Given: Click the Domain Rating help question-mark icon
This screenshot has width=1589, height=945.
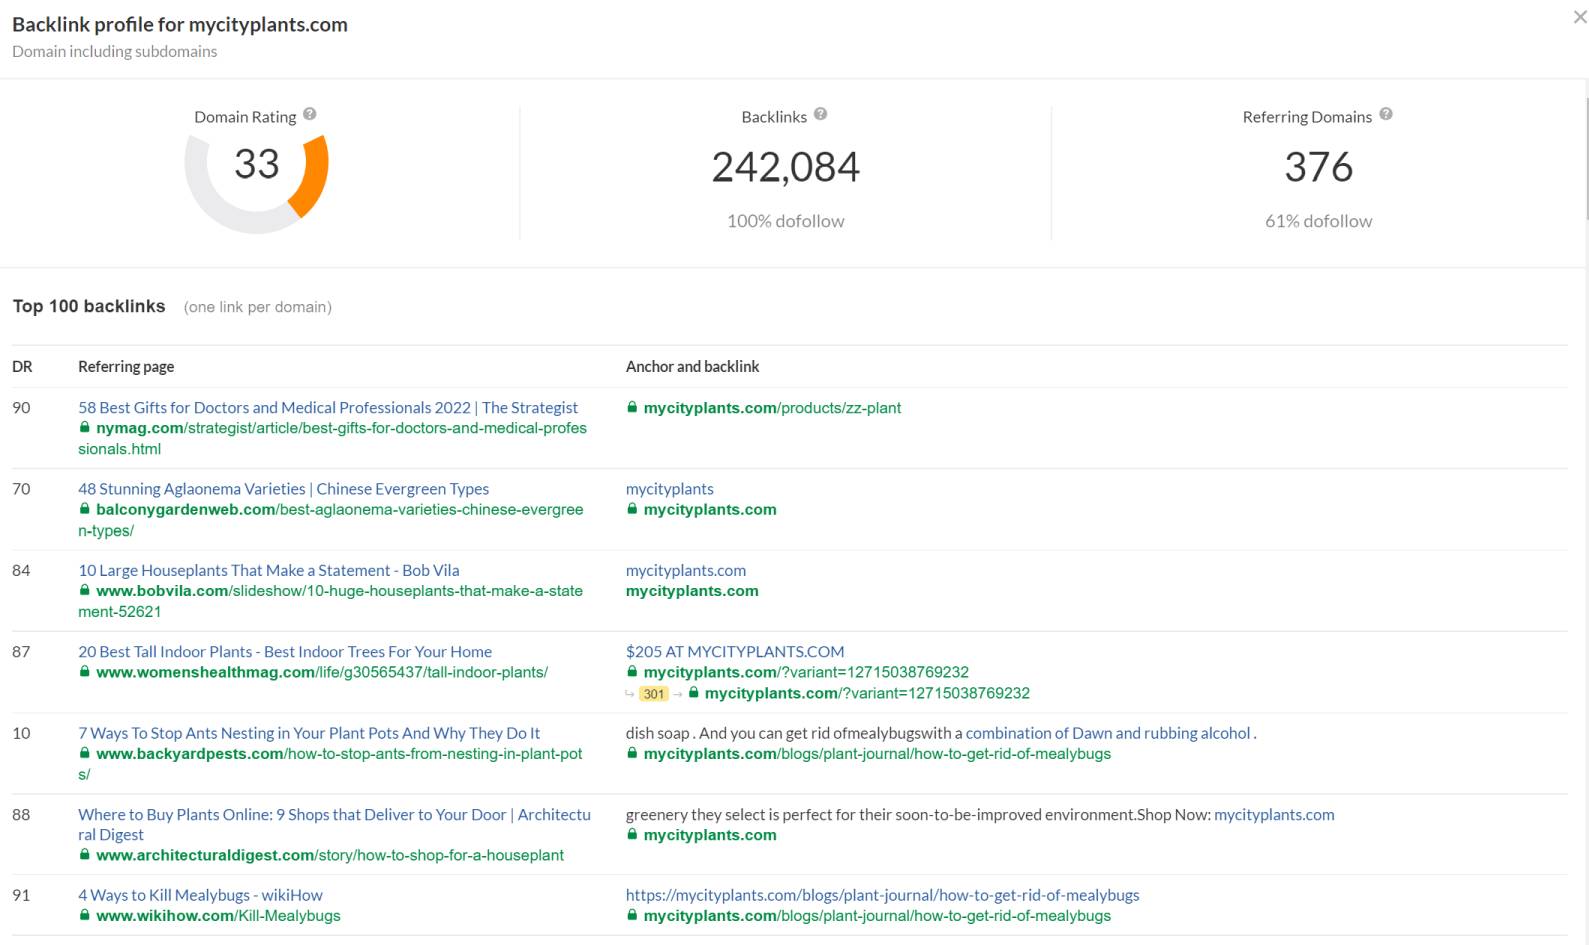Looking at the screenshot, I should [310, 114].
